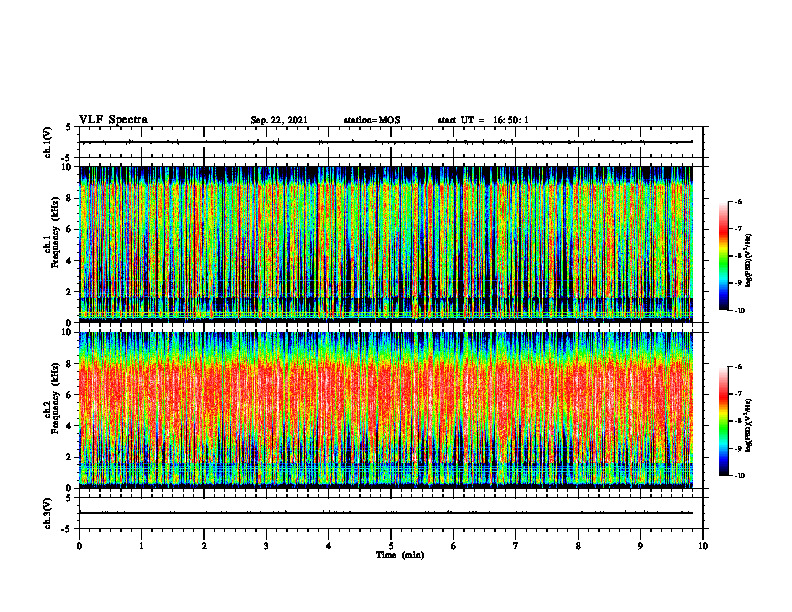792x612 pixels.
Task: Click the "10" tick on ch.1 frequency axis
Action: click(x=67, y=167)
